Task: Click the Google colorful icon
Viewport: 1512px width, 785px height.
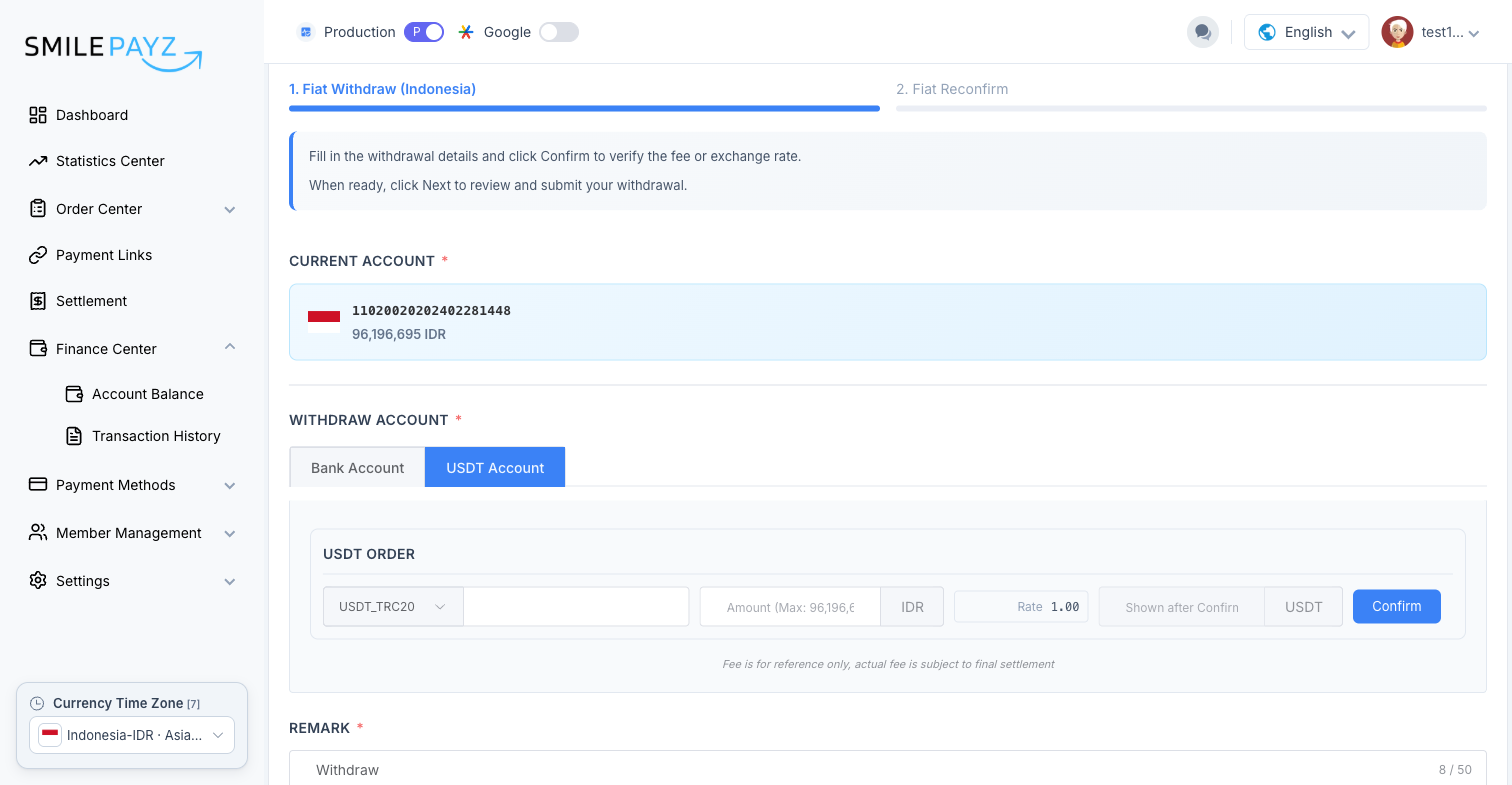Action: click(466, 32)
